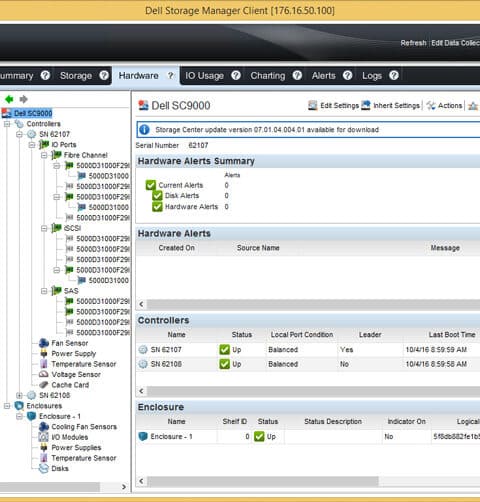This screenshot has height=502, width=480.
Task: Click Enclosure - 1 Up status check
Action: tap(259, 436)
